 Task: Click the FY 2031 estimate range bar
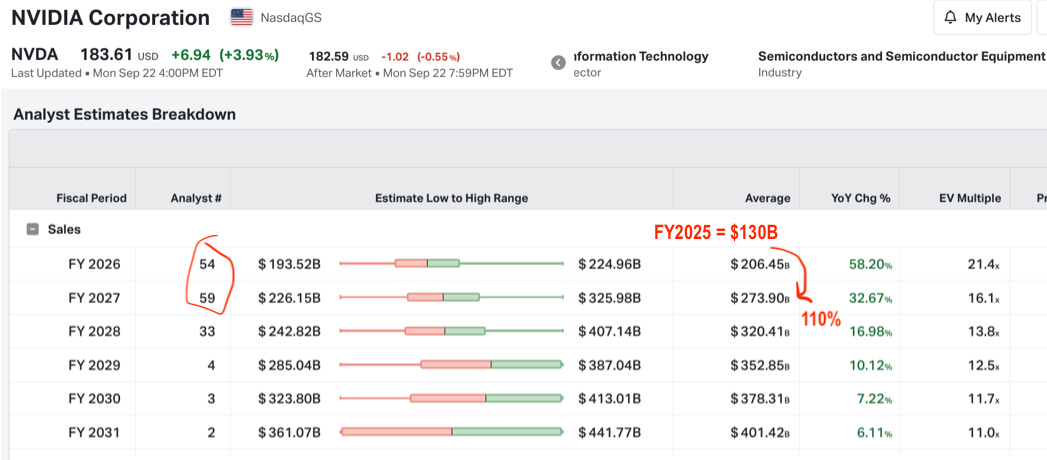[452, 433]
